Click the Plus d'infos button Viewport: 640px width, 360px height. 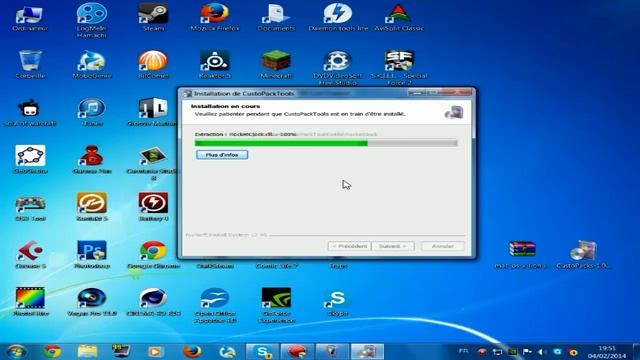coord(222,155)
